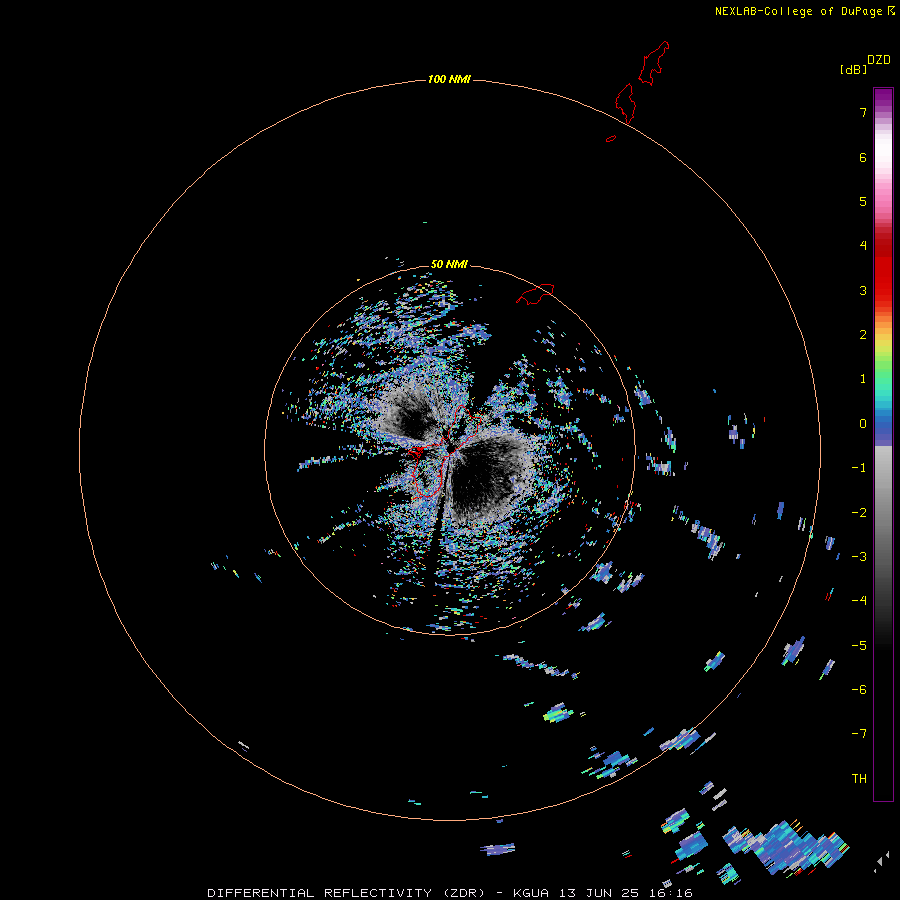
Task: Click the northernmost red island outline
Action: (654, 63)
